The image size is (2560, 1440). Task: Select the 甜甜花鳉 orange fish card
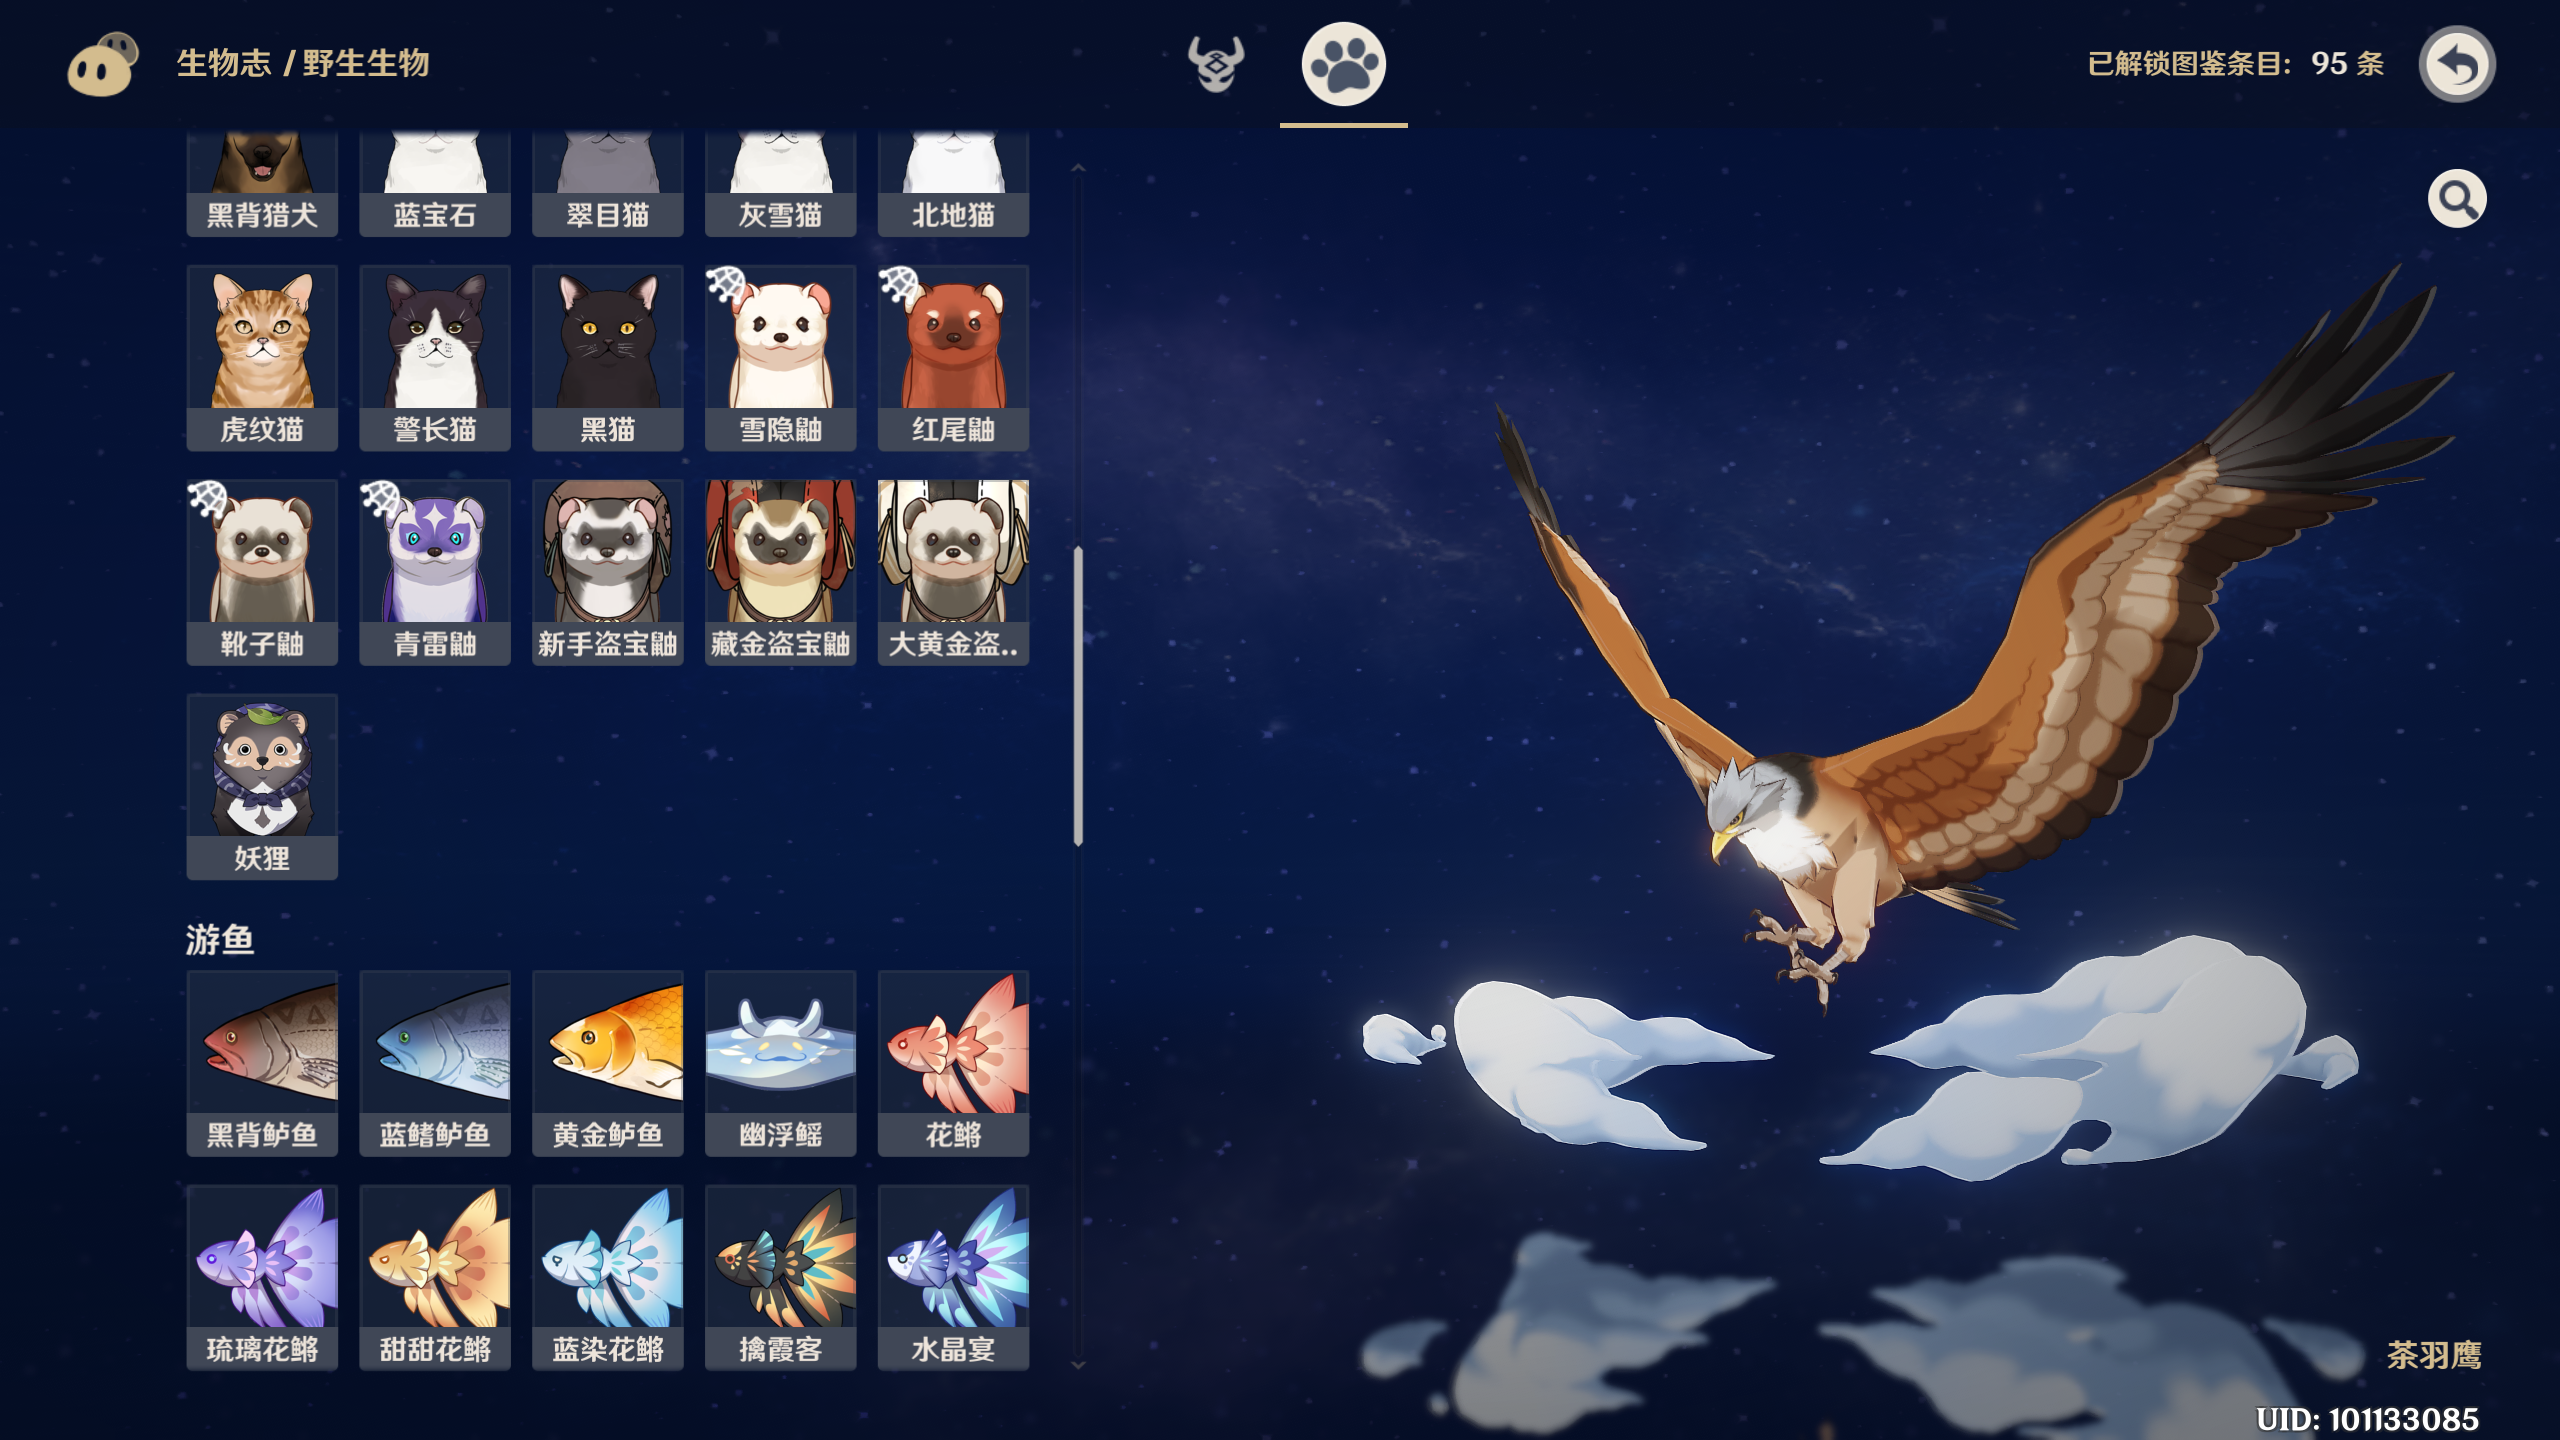[x=435, y=1278]
